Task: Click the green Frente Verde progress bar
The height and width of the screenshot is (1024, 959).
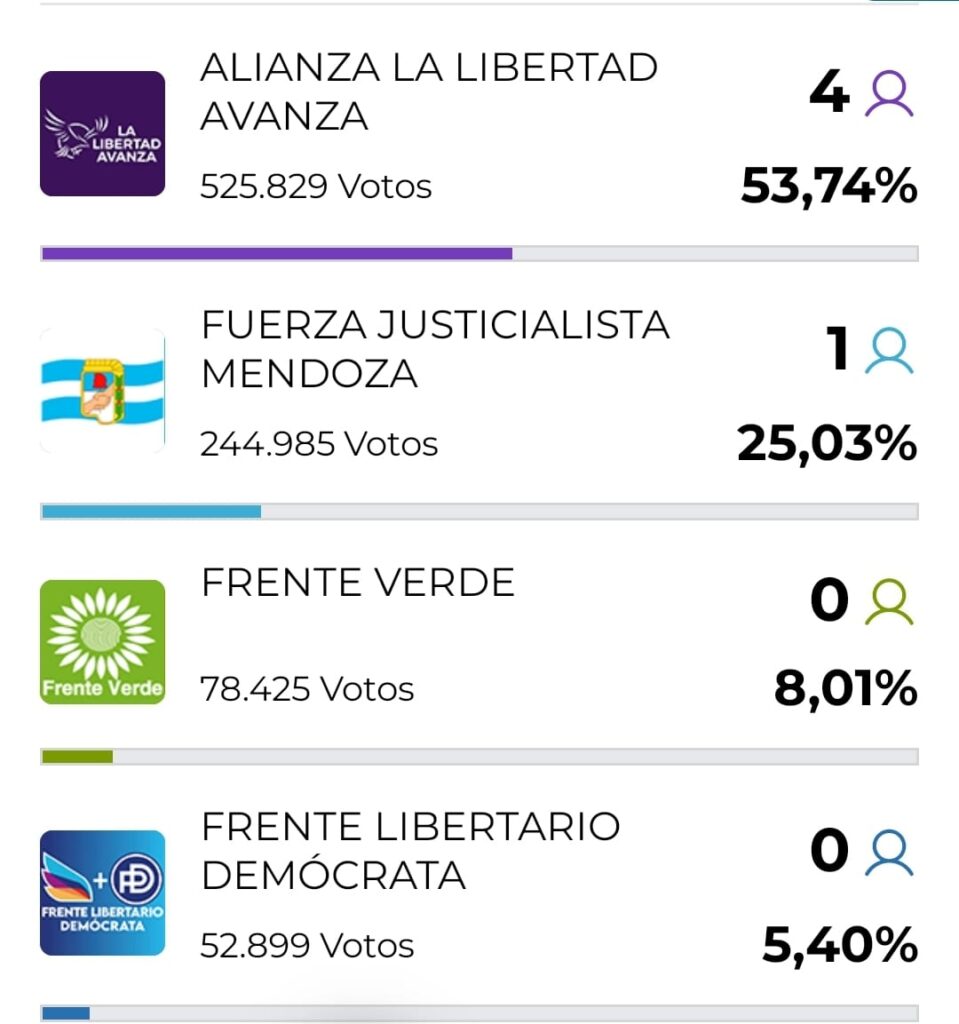Action: pyautogui.click(x=77, y=756)
